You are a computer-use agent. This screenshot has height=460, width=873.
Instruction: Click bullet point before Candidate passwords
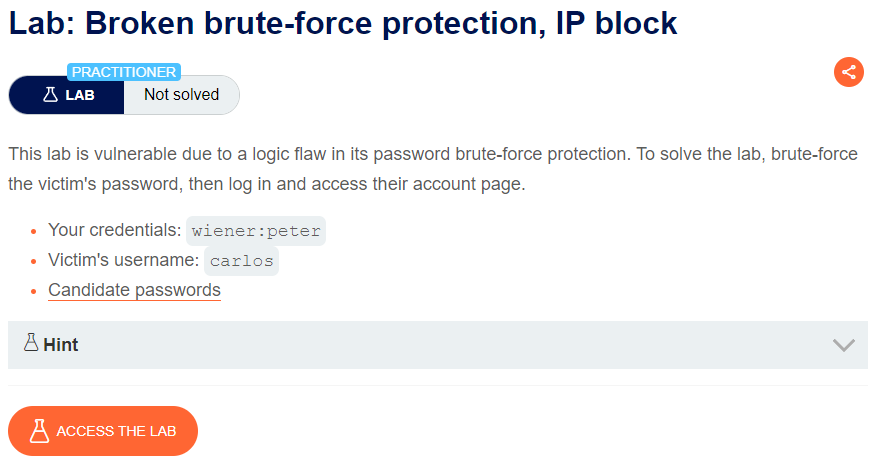point(34,291)
